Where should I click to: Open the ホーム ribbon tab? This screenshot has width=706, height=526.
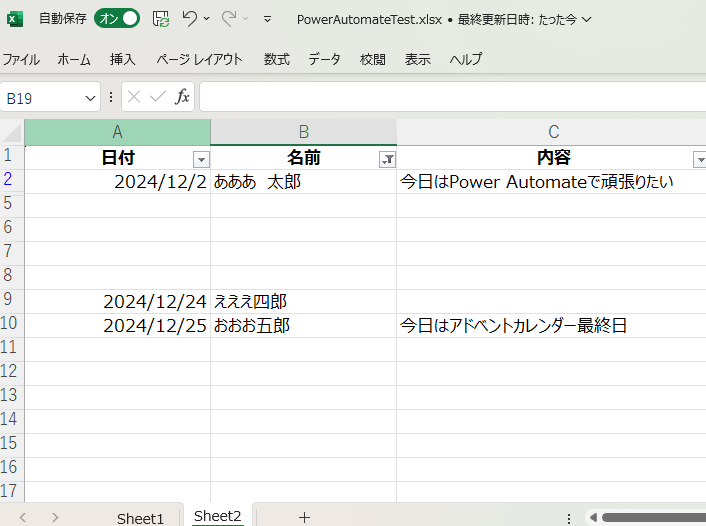point(74,59)
